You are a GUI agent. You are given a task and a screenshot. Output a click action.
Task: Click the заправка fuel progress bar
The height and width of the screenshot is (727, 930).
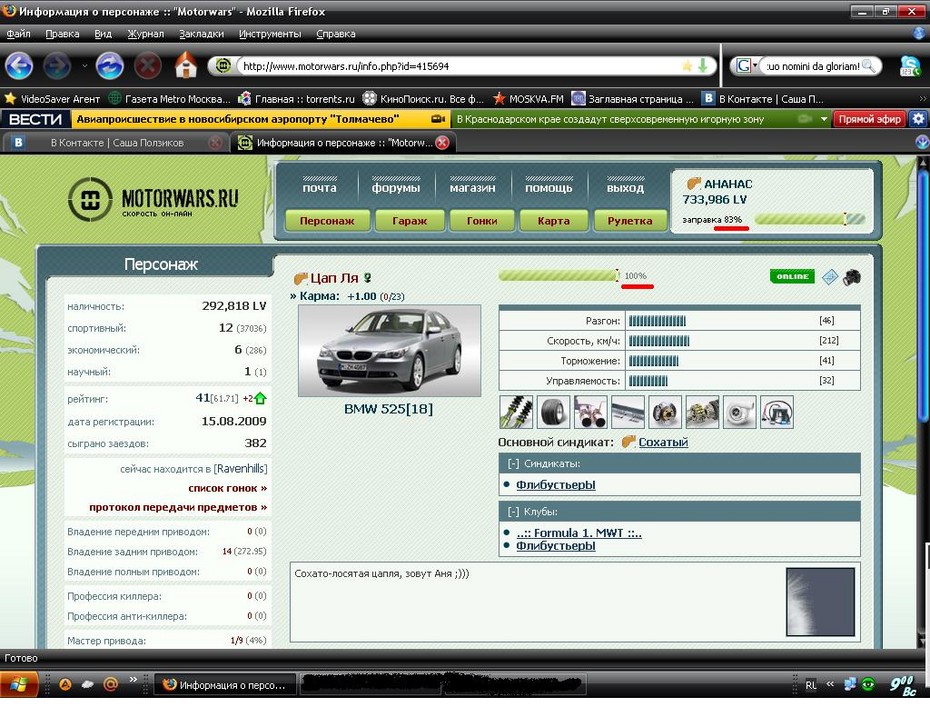(810, 219)
